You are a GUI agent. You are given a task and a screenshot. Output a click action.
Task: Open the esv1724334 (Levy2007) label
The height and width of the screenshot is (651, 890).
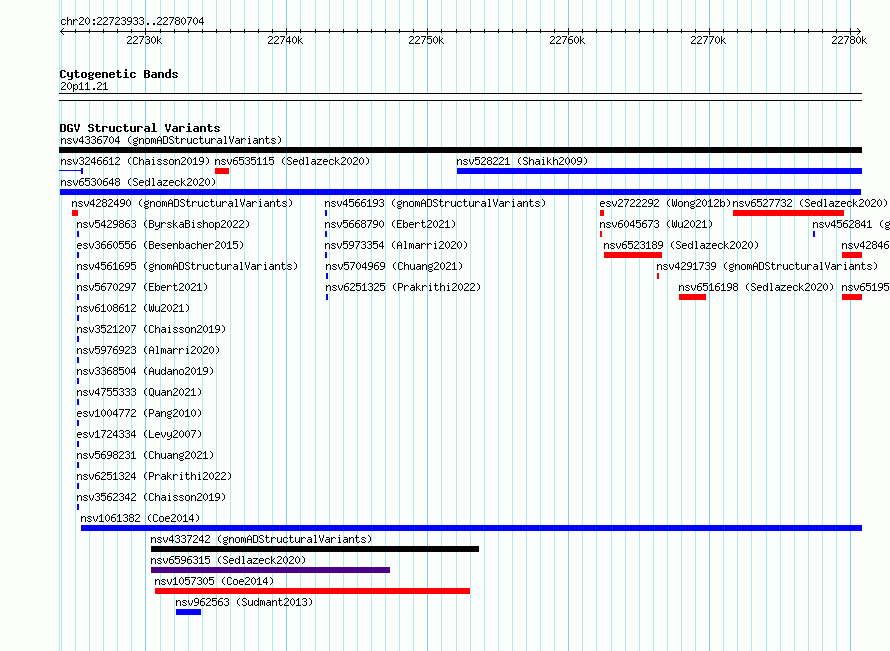pos(139,434)
